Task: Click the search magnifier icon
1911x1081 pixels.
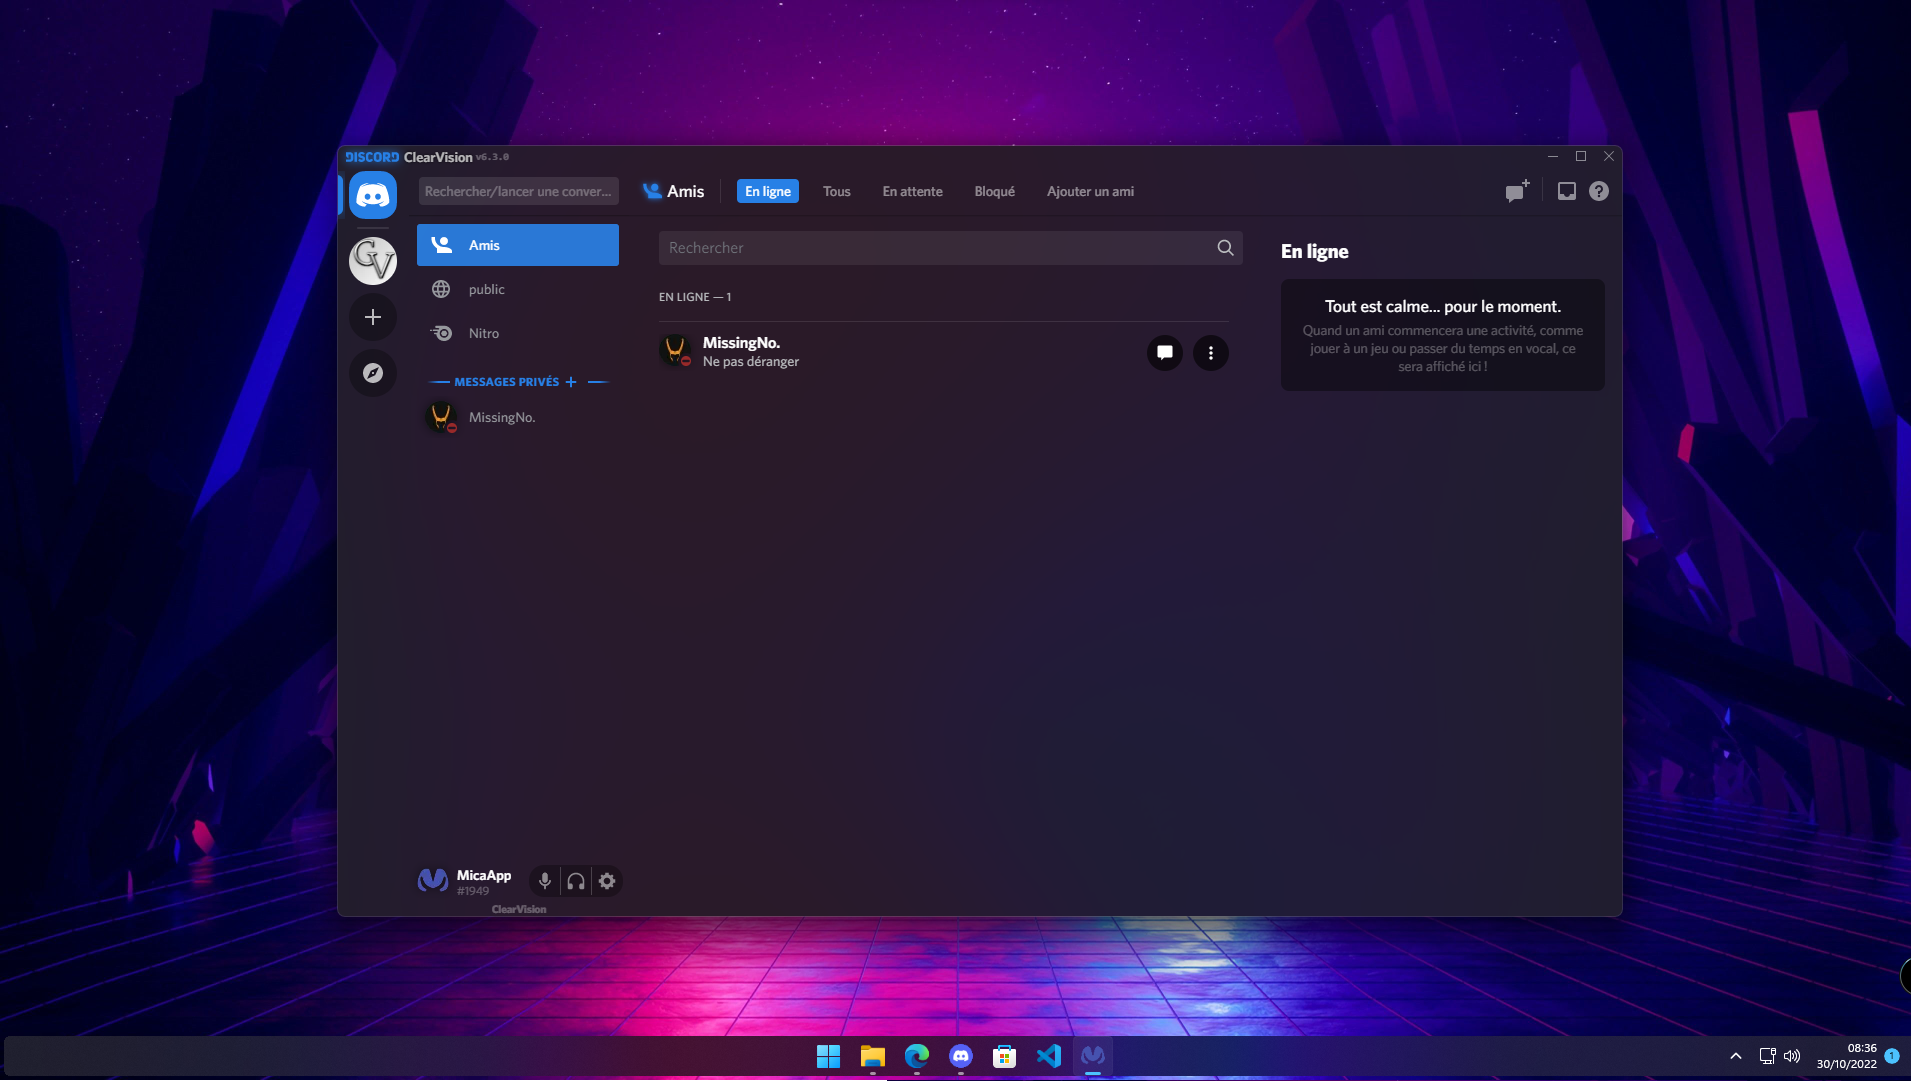Action: coord(1225,248)
